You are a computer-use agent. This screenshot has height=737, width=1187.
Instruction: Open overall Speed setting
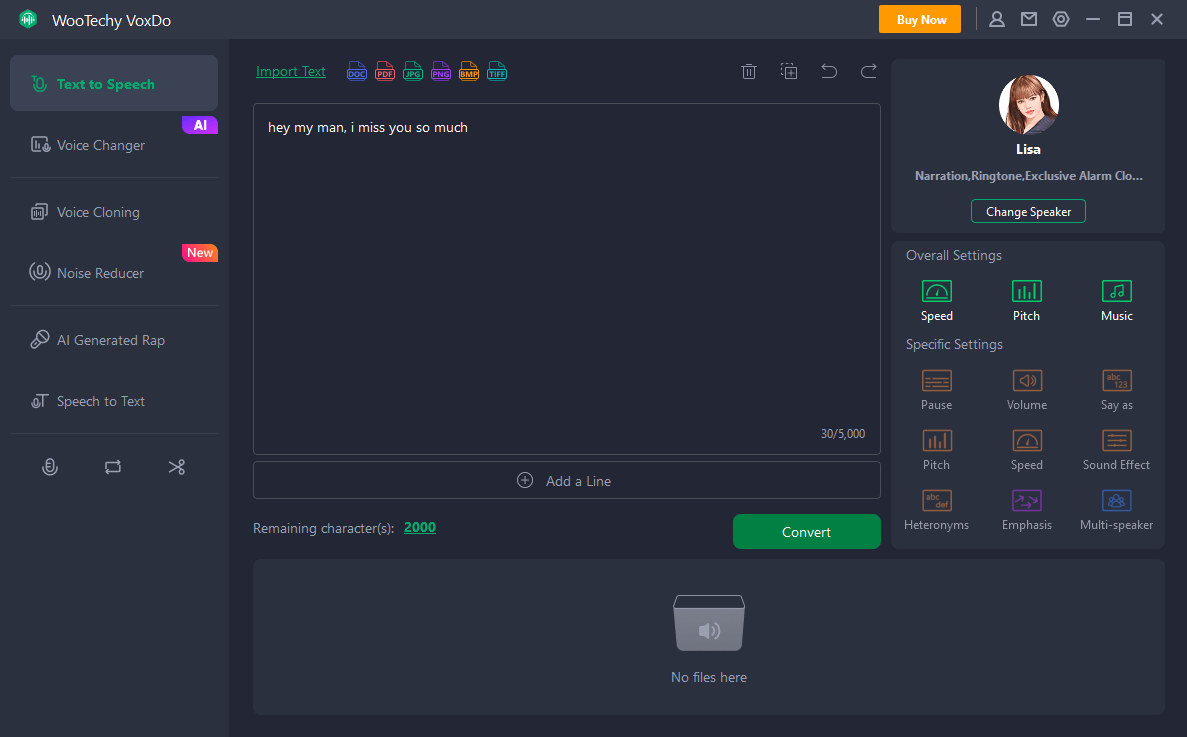936,300
